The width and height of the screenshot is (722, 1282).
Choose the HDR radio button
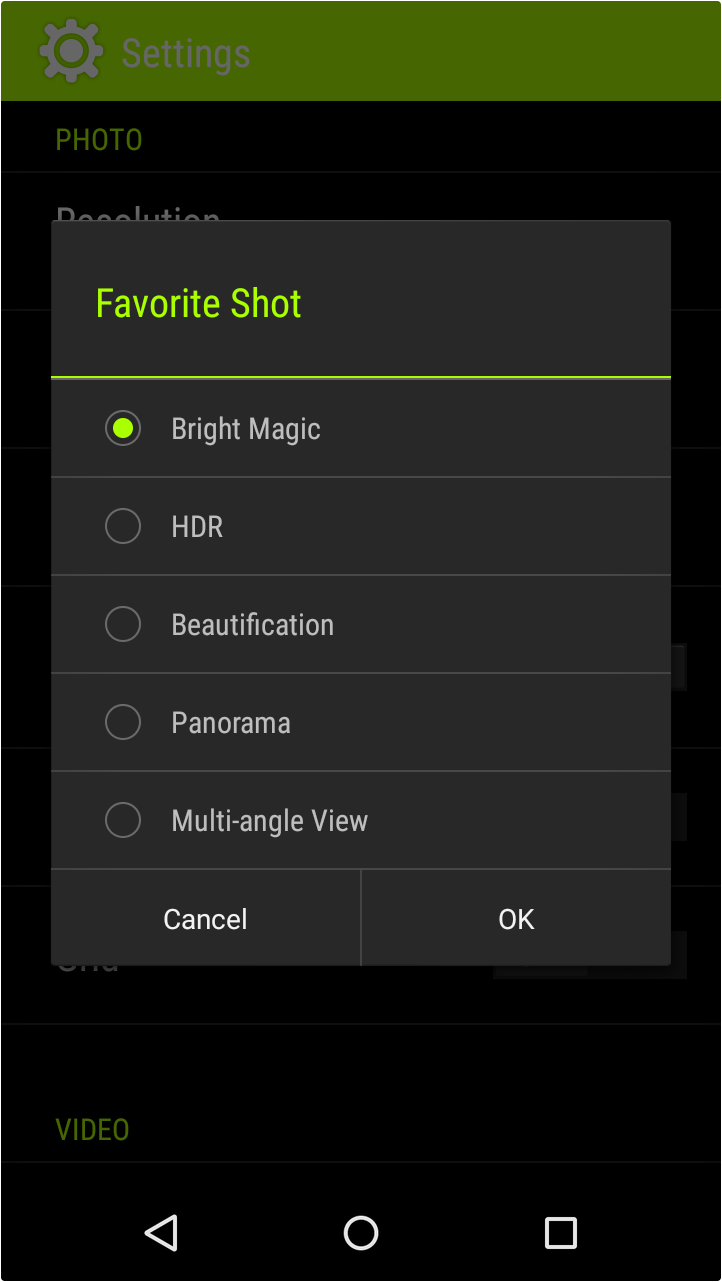[123, 527]
